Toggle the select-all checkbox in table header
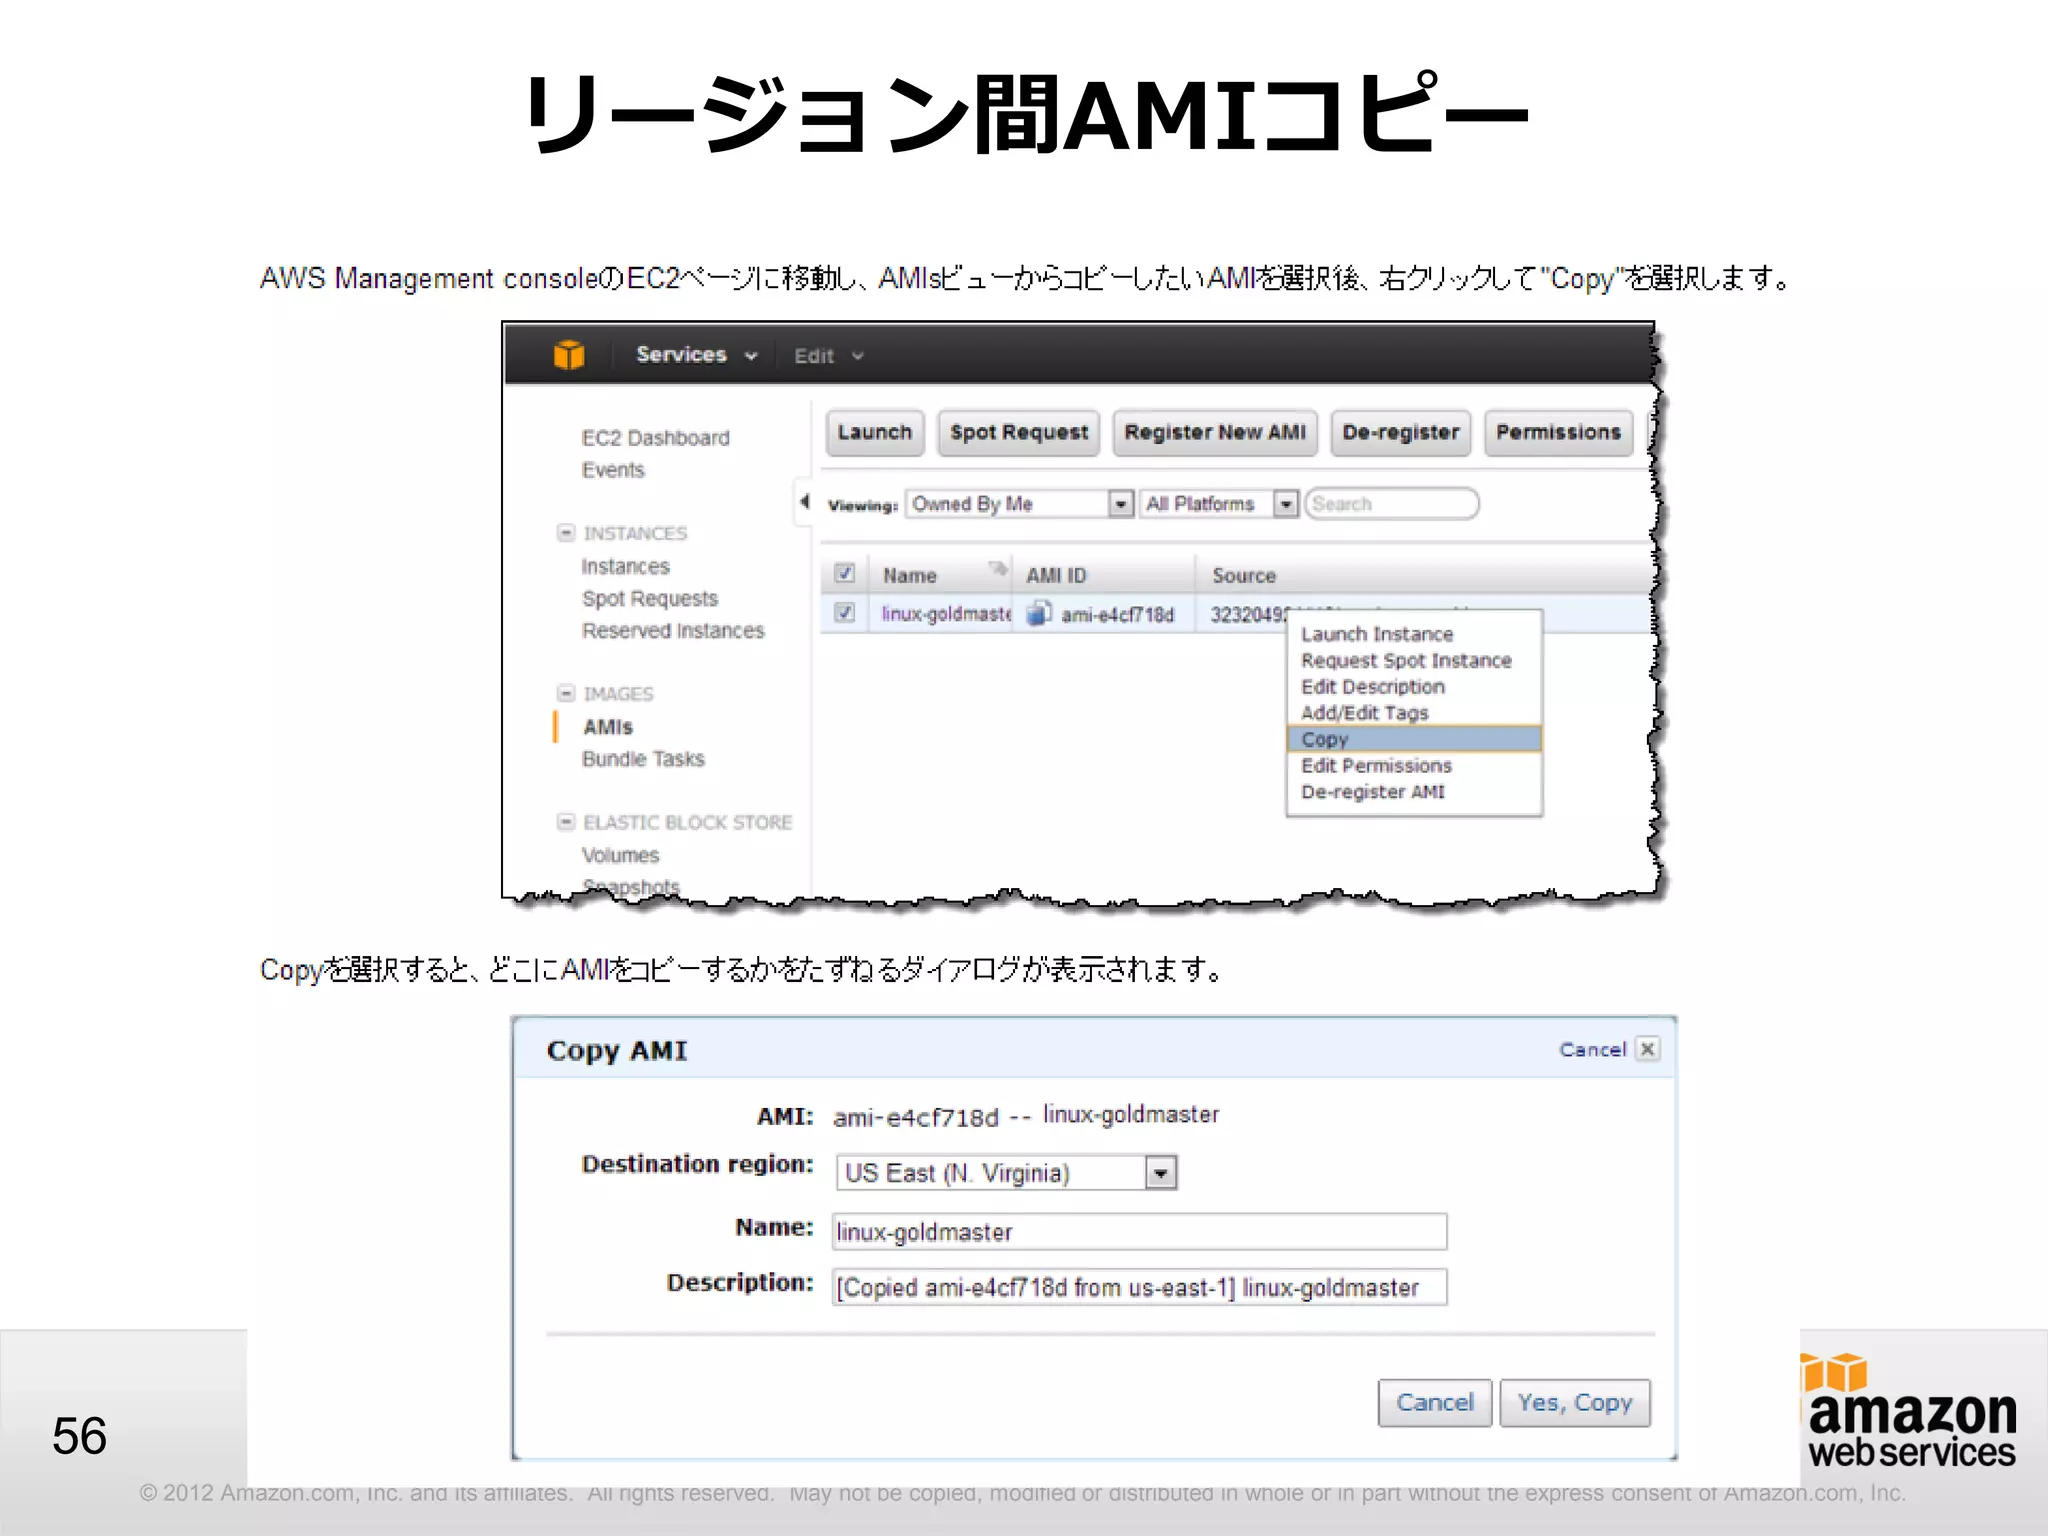2048x1536 pixels. 845,574
